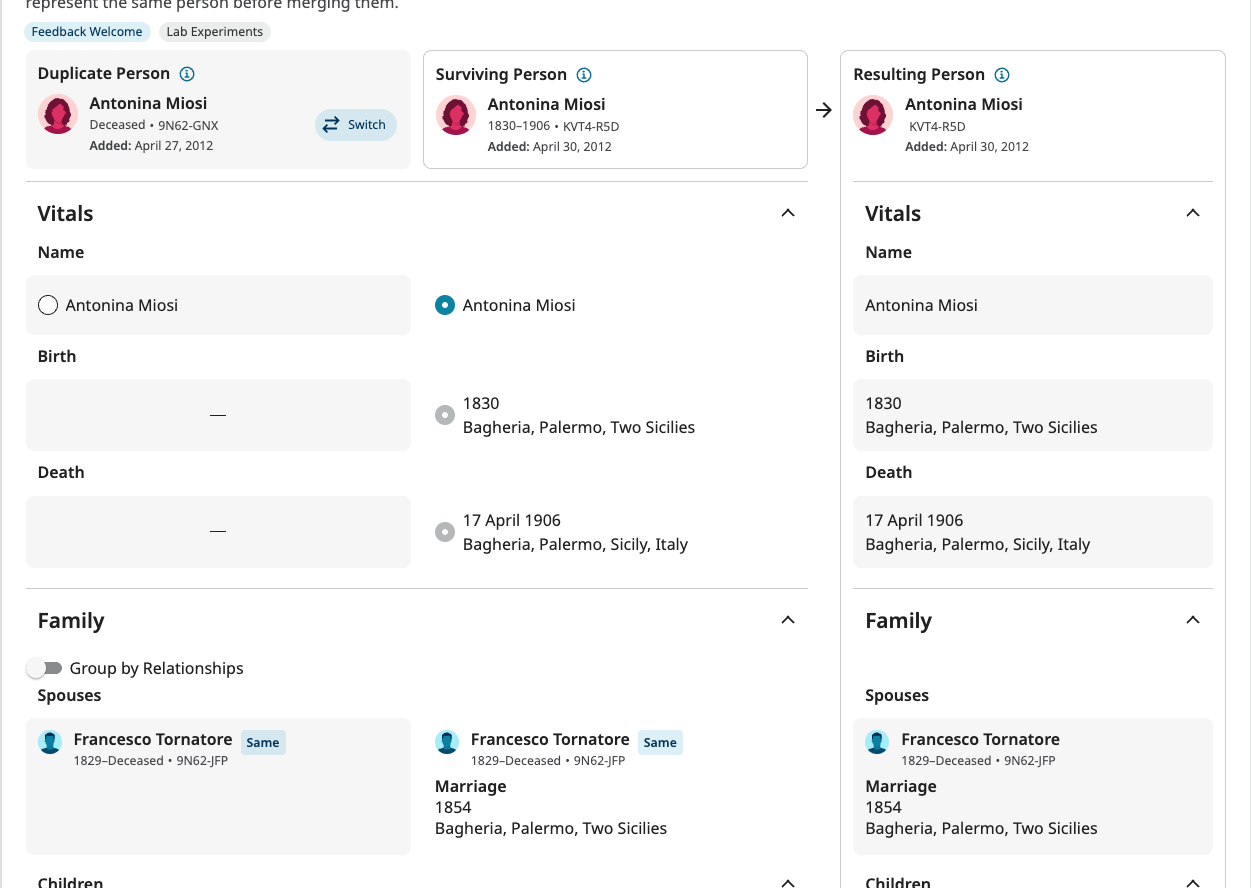Select the 1830 birth radio button
The image size is (1251, 888).
[445, 415]
